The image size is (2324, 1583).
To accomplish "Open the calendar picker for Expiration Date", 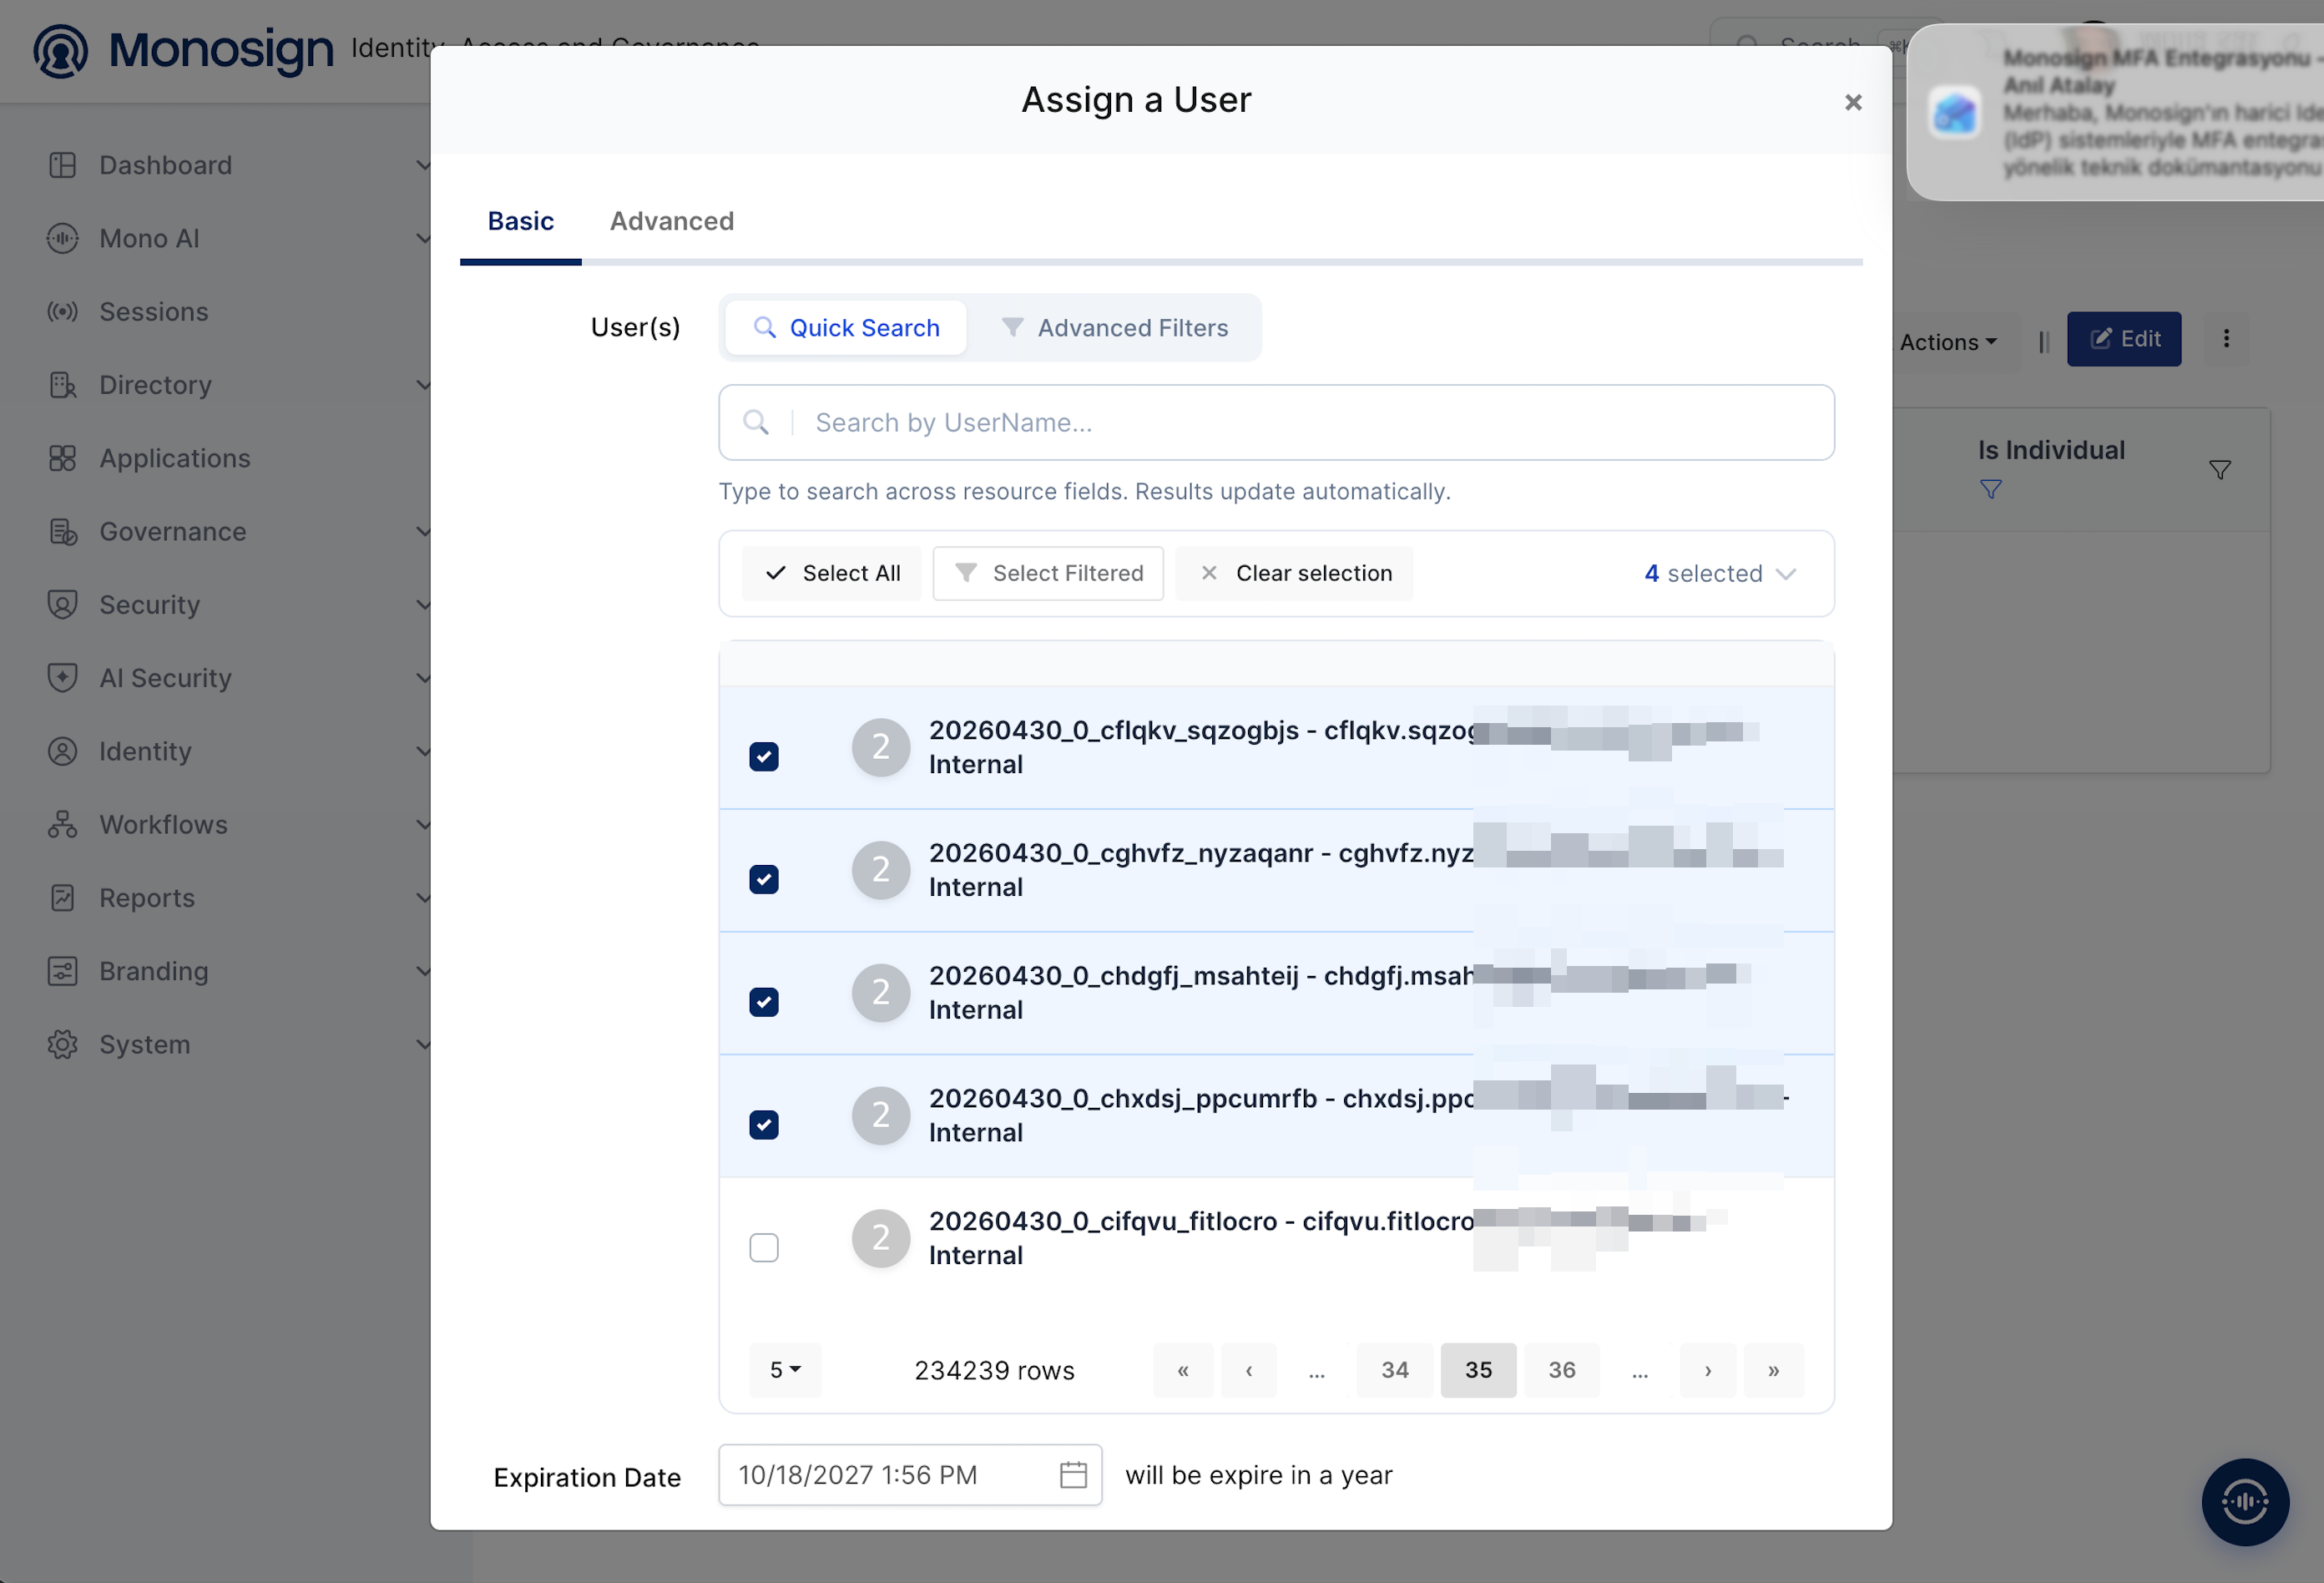I will pyautogui.click(x=1073, y=1474).
